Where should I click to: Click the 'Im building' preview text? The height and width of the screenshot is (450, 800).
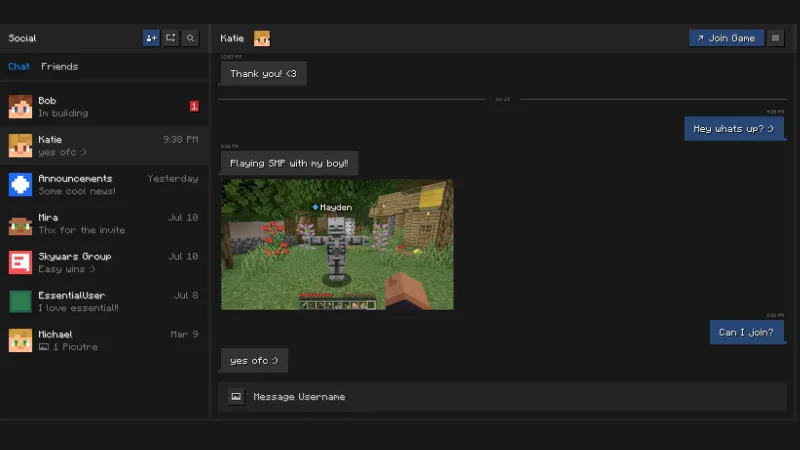click(x=63, y=113)
